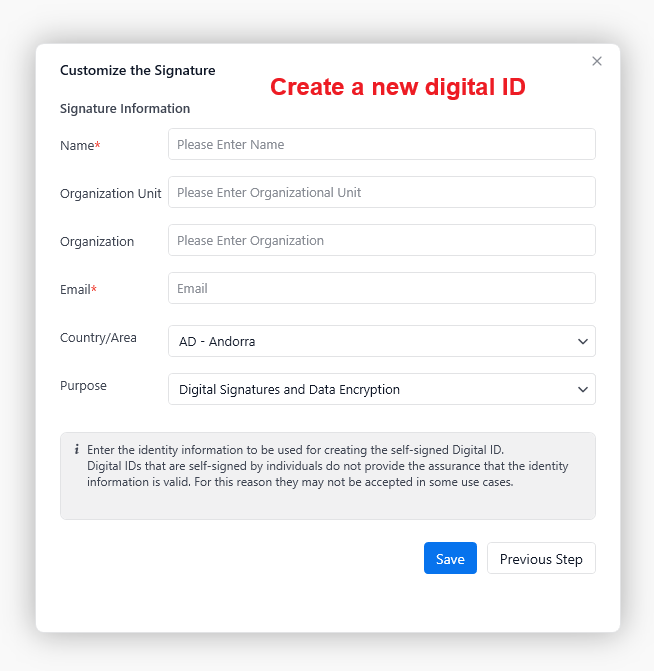The image size is (654, 671).
Task: Click the Country/Area label
Action: pos(98,338)
